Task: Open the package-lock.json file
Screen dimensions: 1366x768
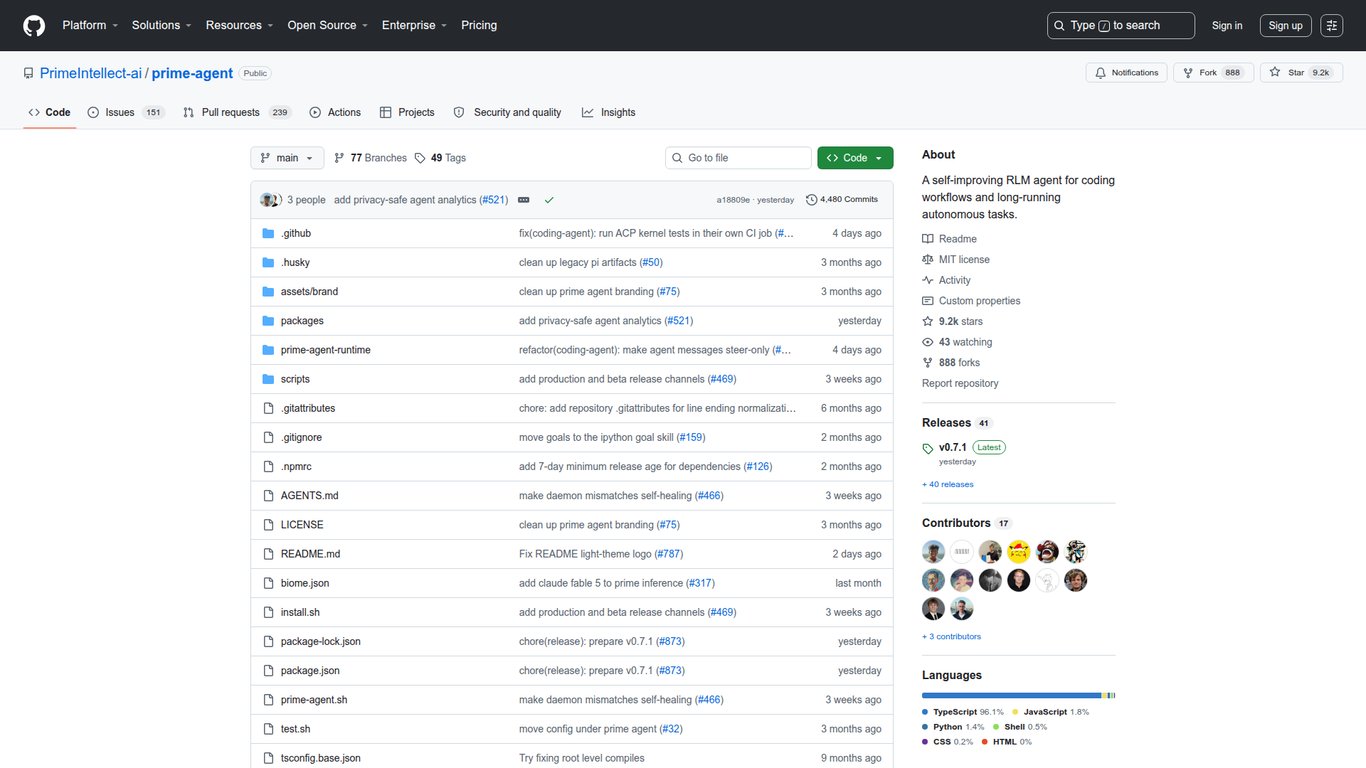Action: click(321, 641)
